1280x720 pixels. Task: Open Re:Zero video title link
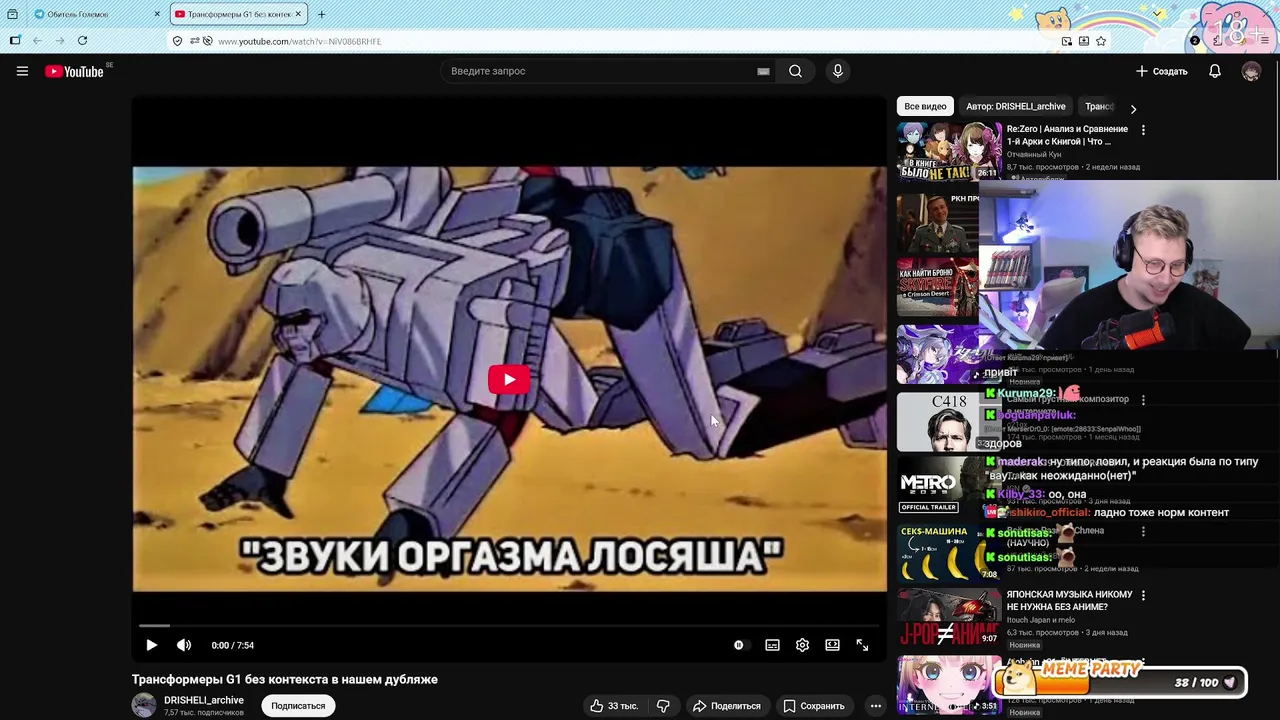click(x=1067, y=135)
